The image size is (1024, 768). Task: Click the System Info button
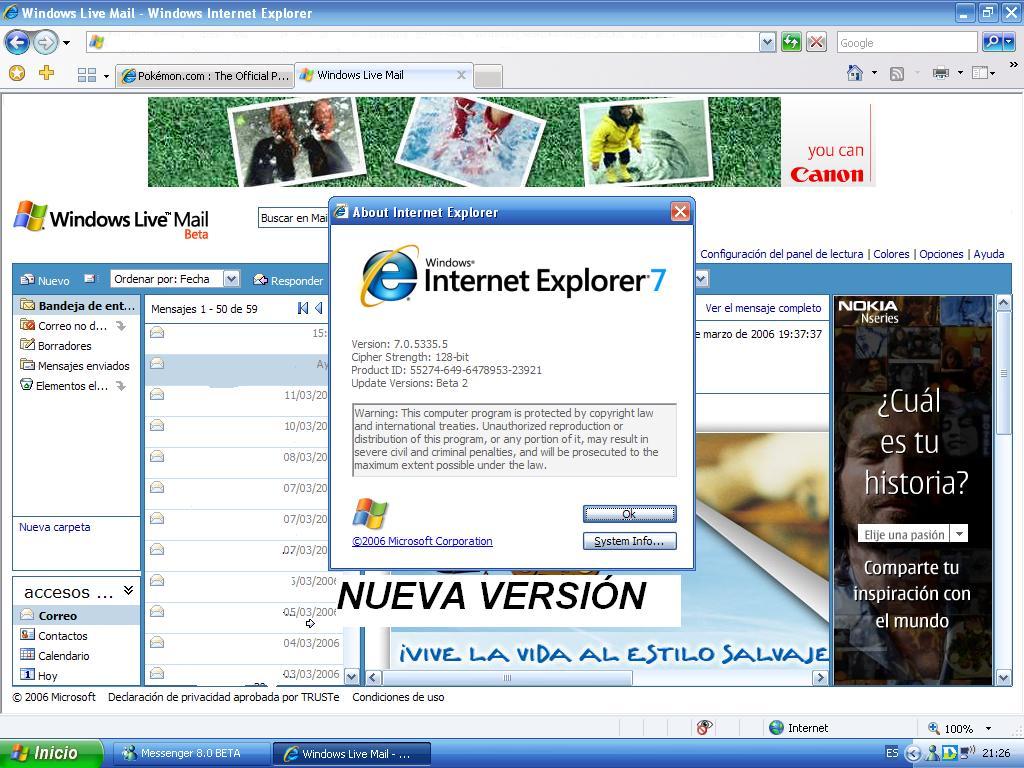click(x=629, y=541)
